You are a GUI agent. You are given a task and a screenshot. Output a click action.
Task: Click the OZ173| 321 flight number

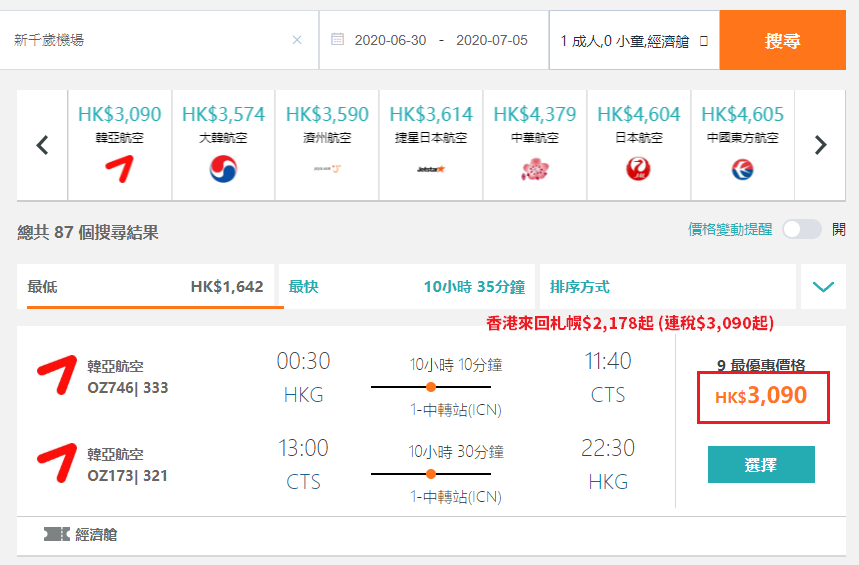[128, 476]
